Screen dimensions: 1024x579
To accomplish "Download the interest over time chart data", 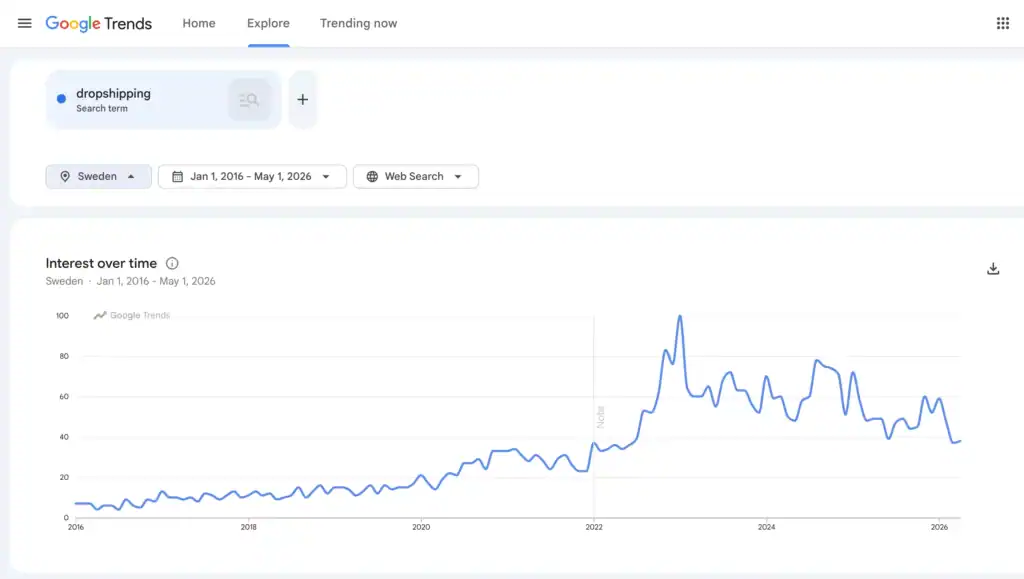I will point(993,269).
